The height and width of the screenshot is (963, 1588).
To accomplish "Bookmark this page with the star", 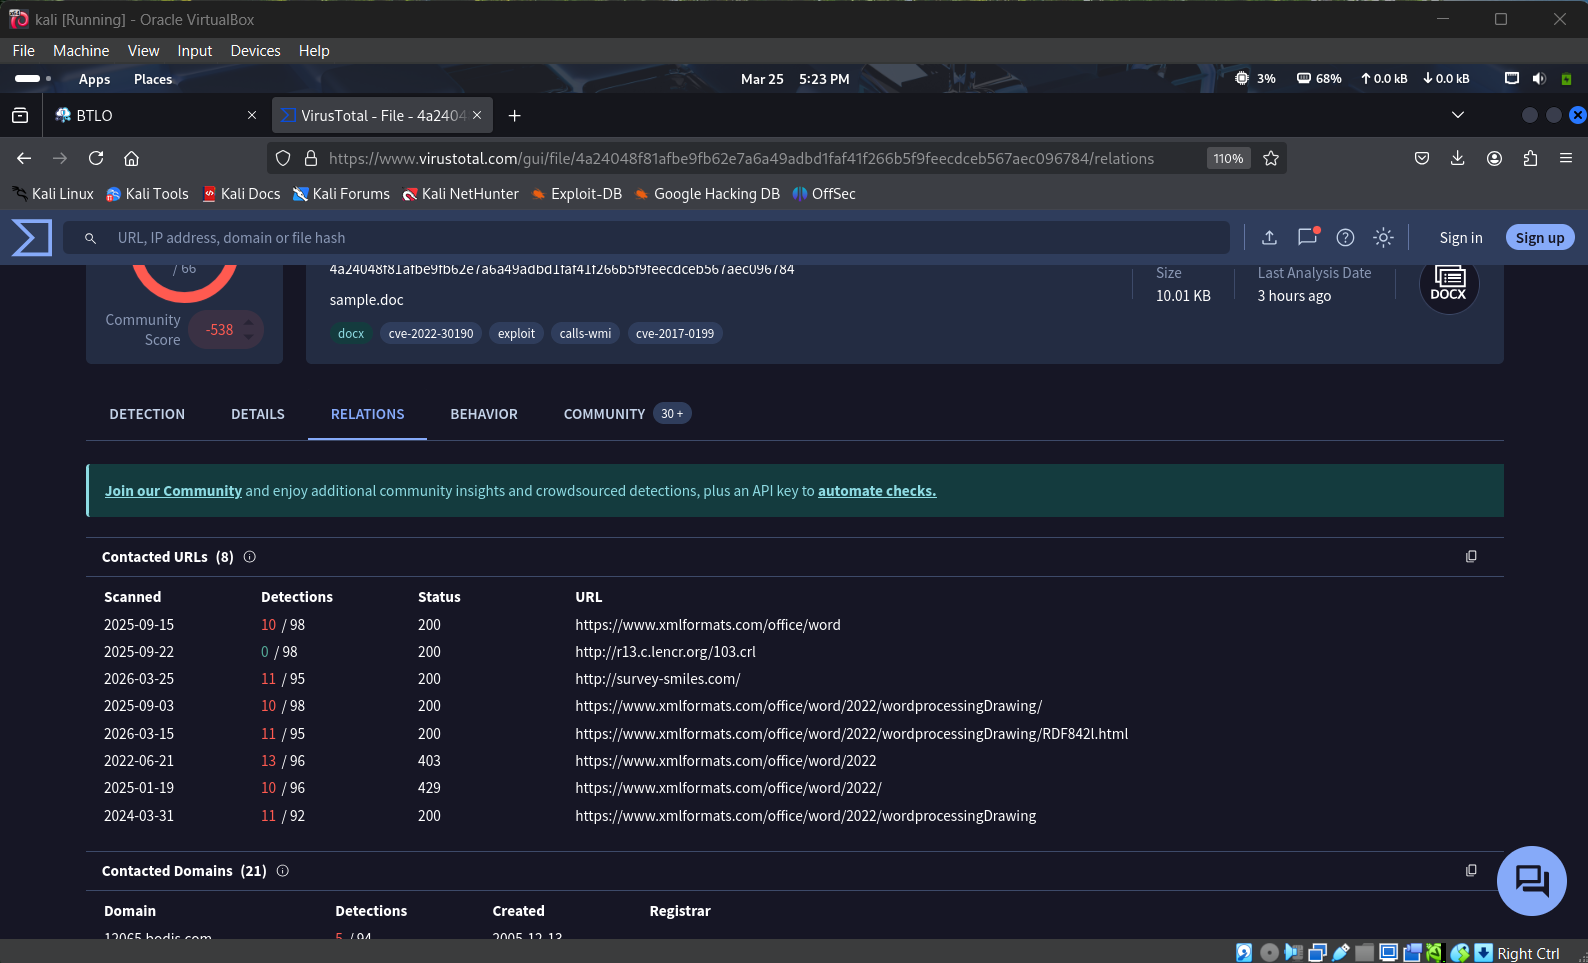I will point(1271,158).
